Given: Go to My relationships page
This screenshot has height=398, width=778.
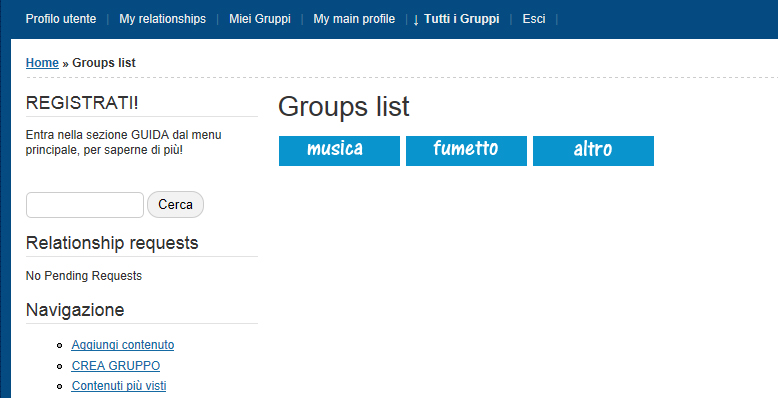Looking at the screenshot, I should point(162,19).
